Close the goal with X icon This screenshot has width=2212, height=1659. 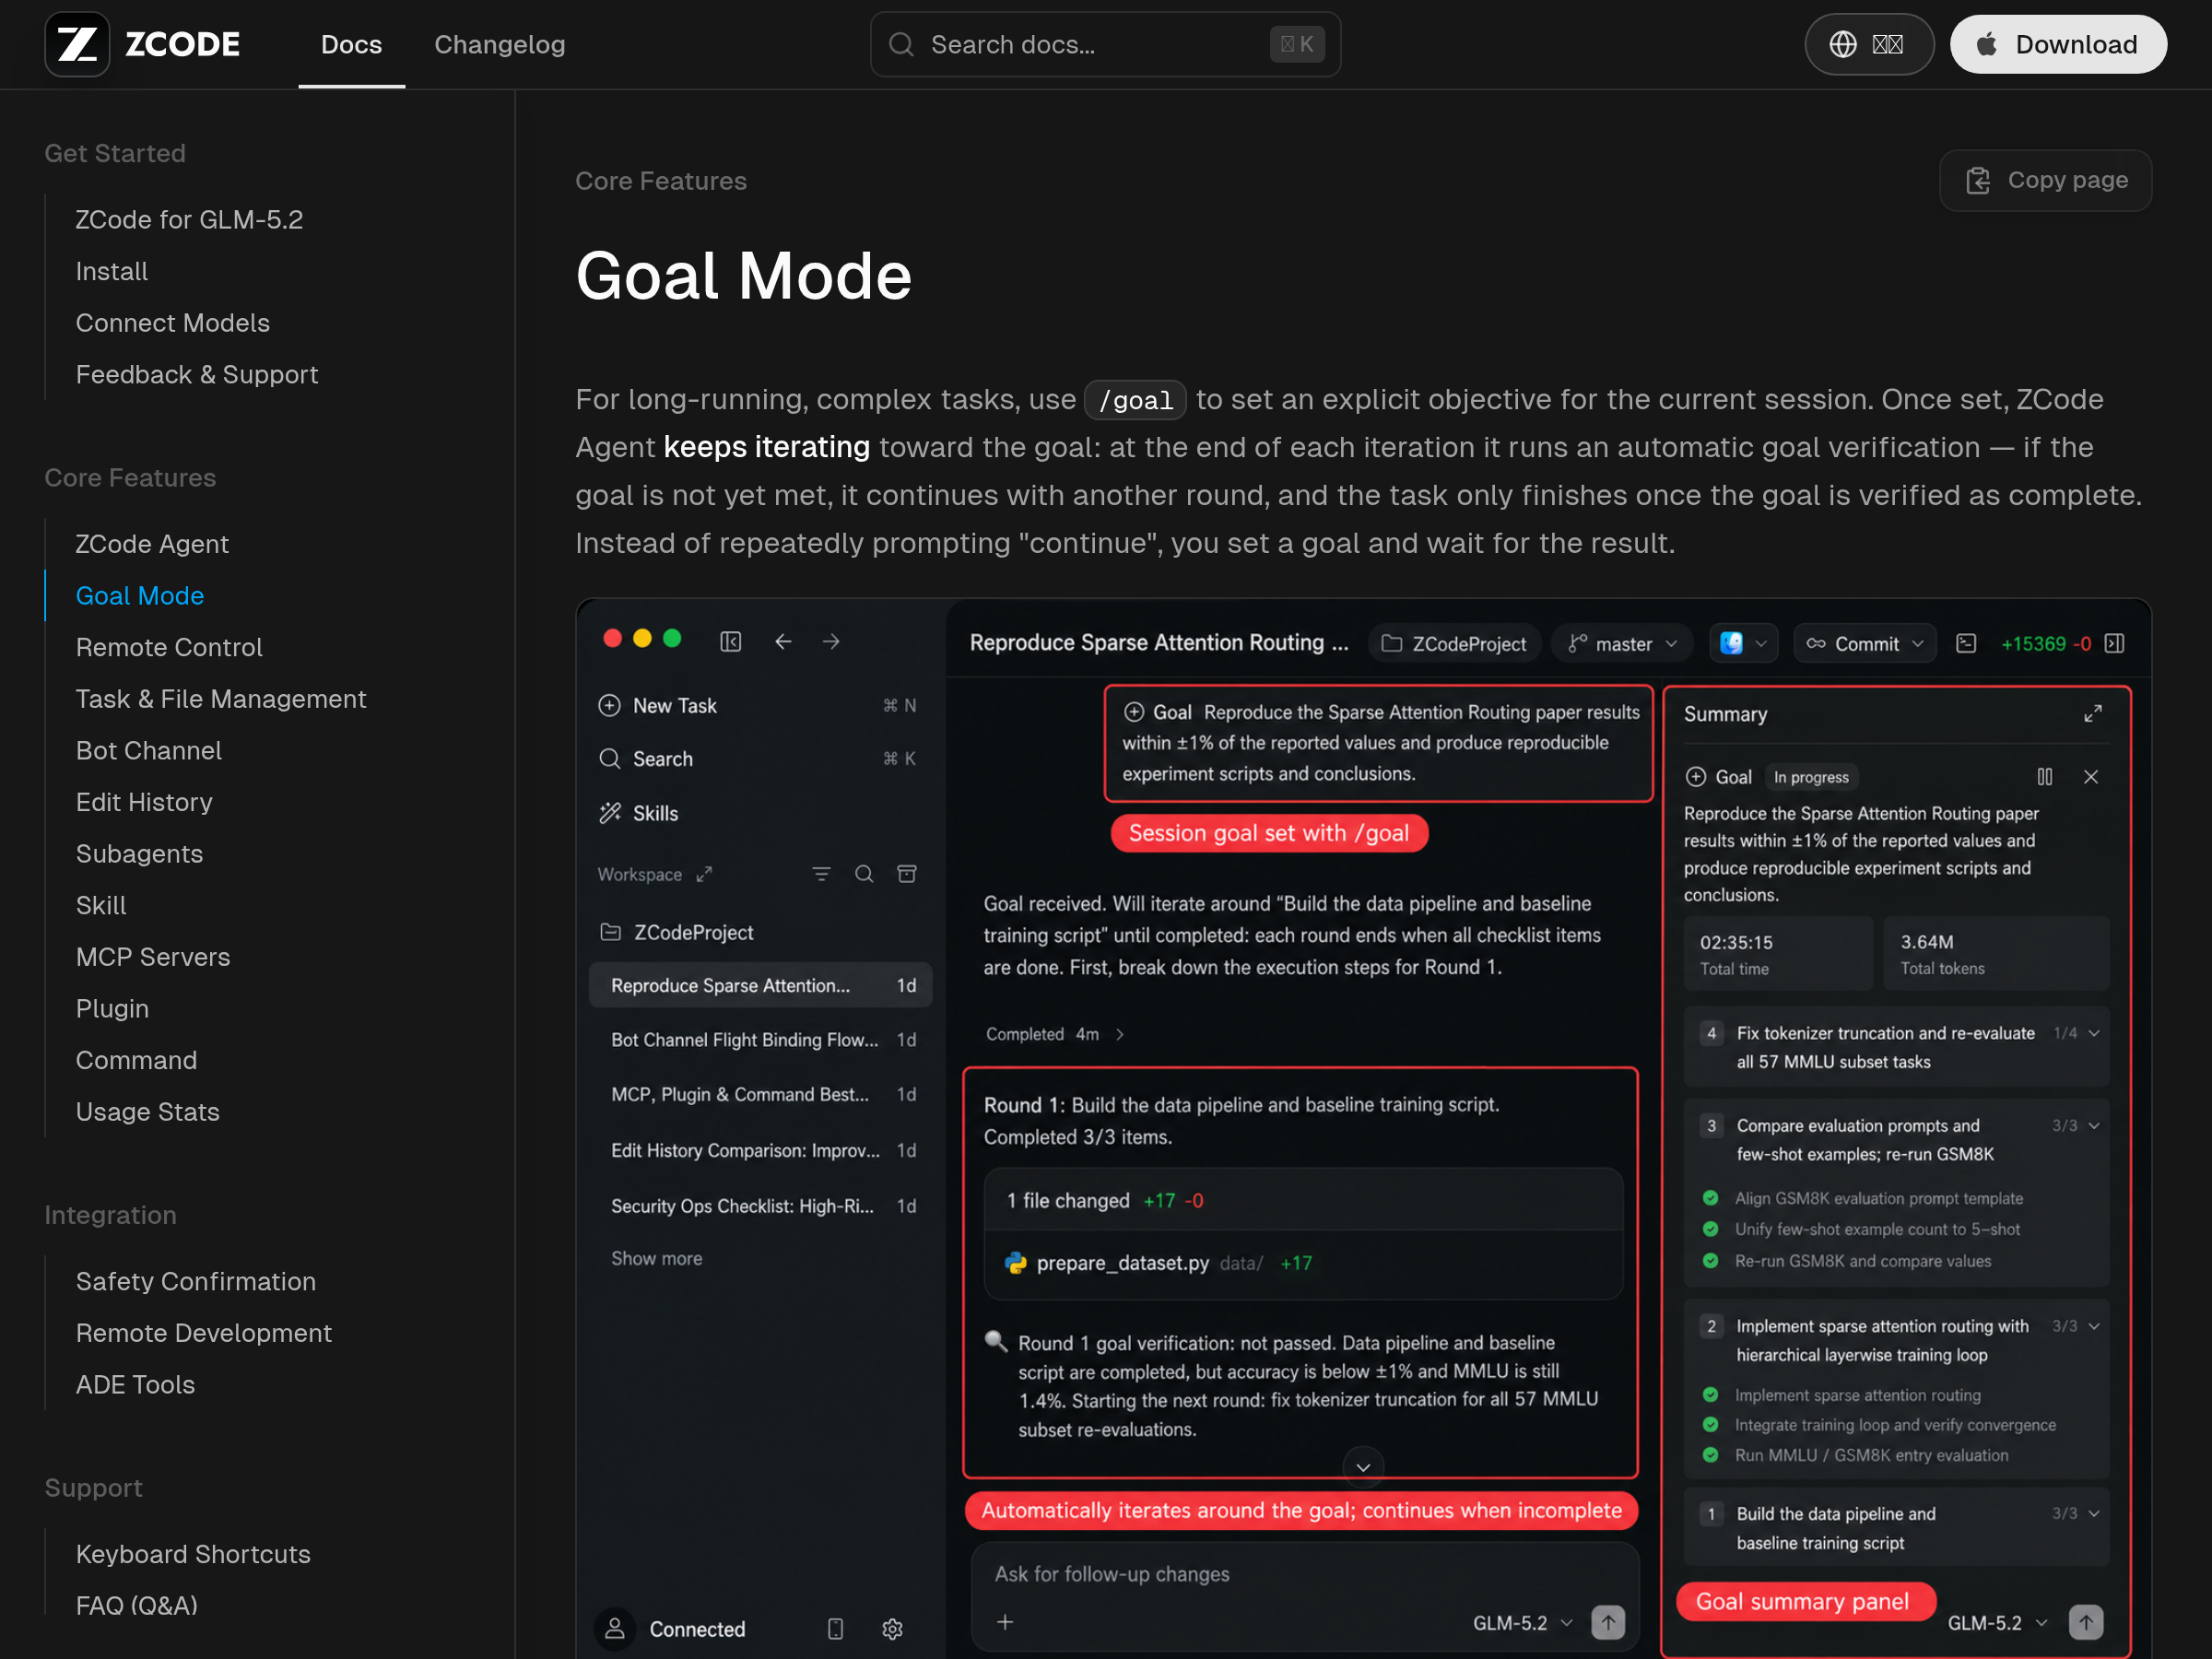point(2091,777)
